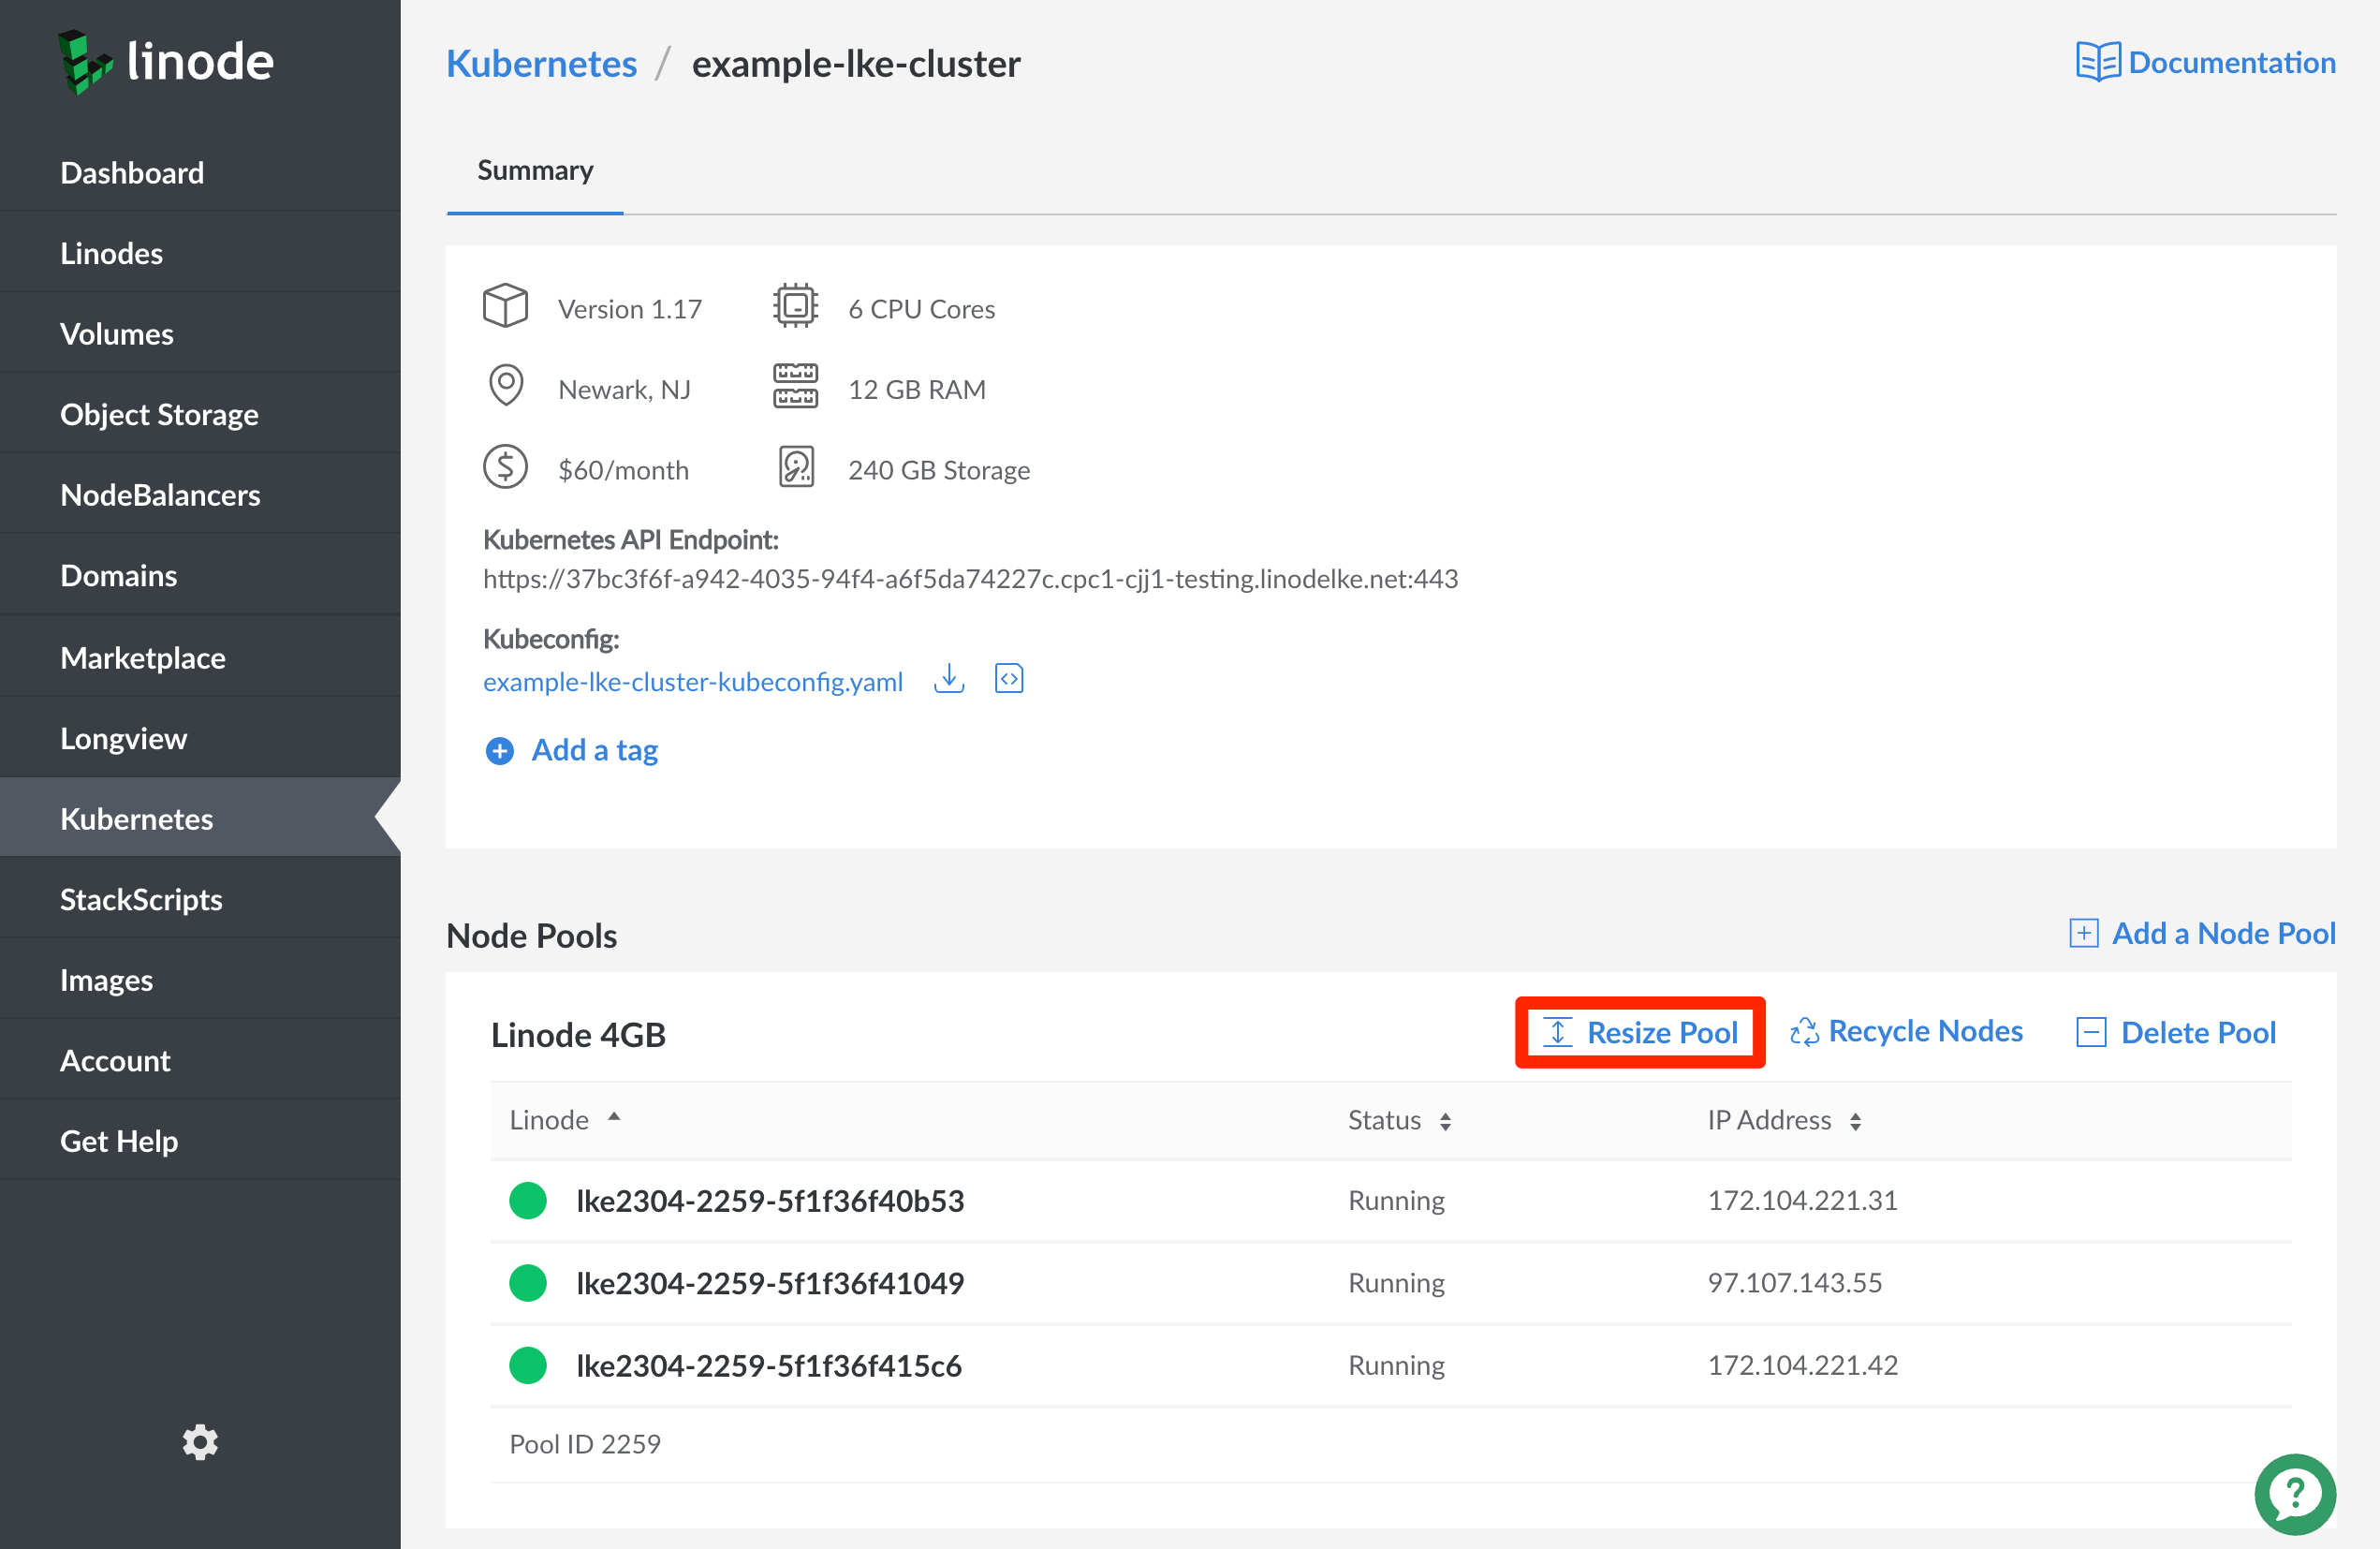2380x1549 pixels.
Task: Open node lke2304-2259-5f1f36f41049
Action: click(769, 1282)
